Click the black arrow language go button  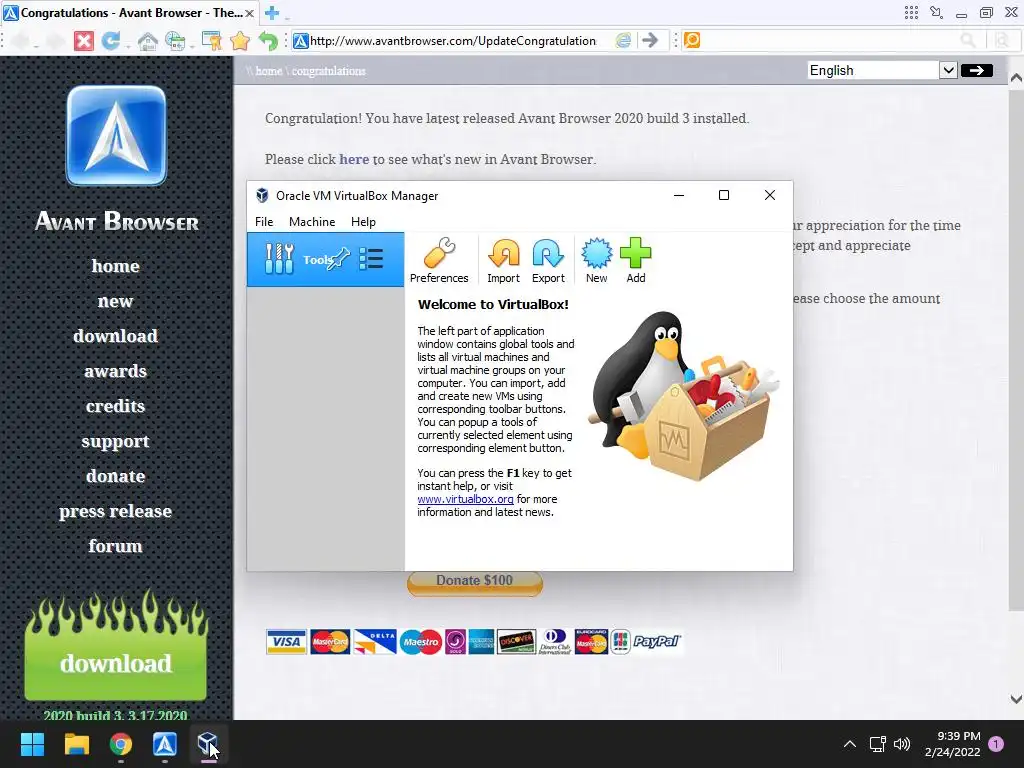coord(977,71)
